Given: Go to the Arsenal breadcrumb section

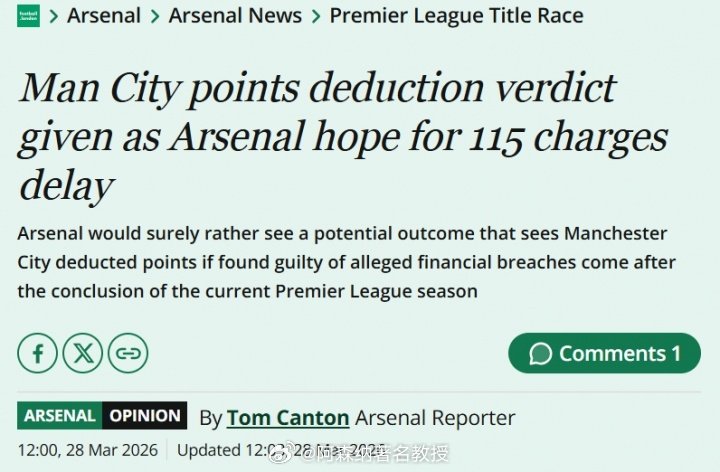Looking at the screenshot, I should pos(102,16).
